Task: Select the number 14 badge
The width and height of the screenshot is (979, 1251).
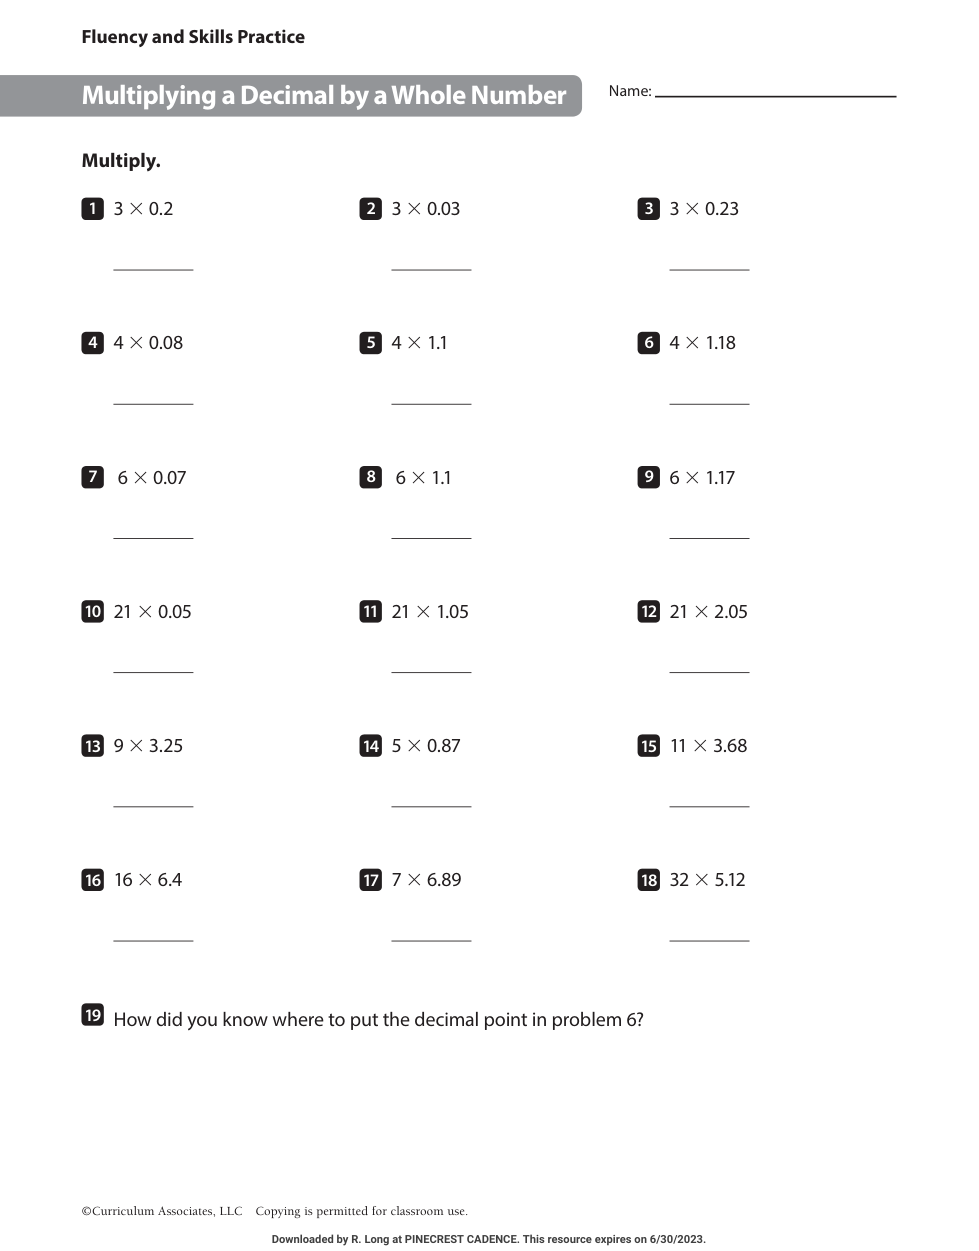Action: click(x=370, y=746)
